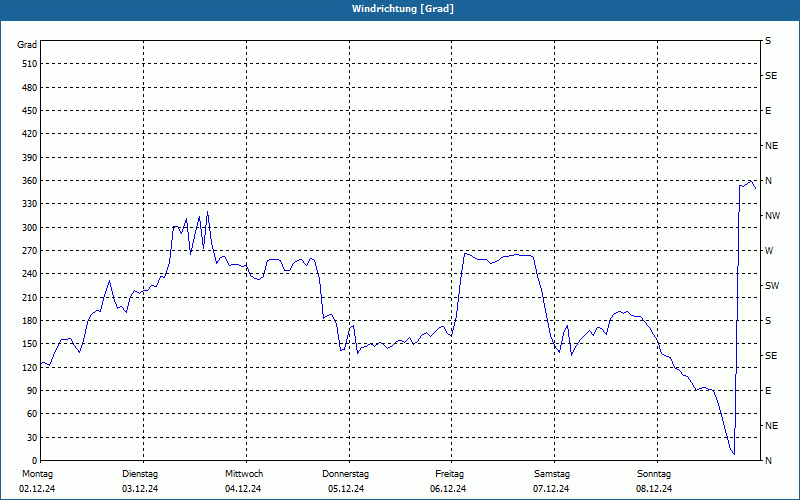
Task: Select the date 05.12.24
Action: click(346, 489)
